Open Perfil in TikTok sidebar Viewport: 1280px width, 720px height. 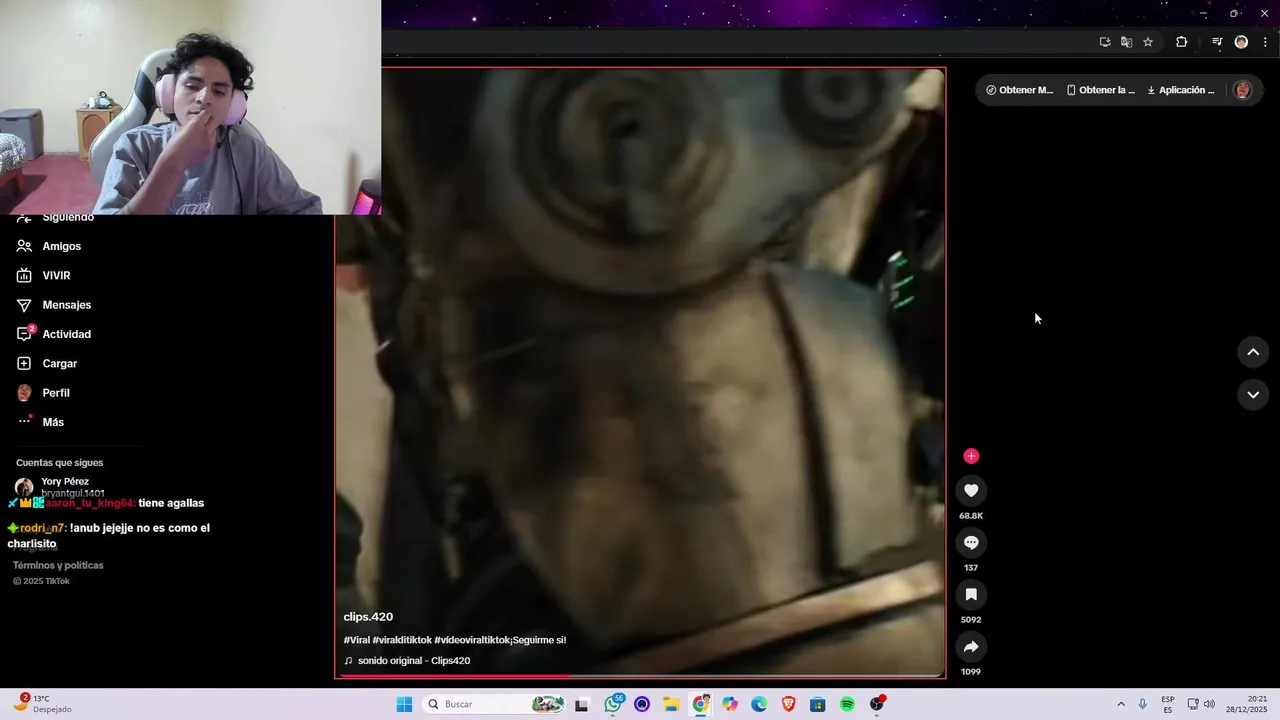[56, 393]
